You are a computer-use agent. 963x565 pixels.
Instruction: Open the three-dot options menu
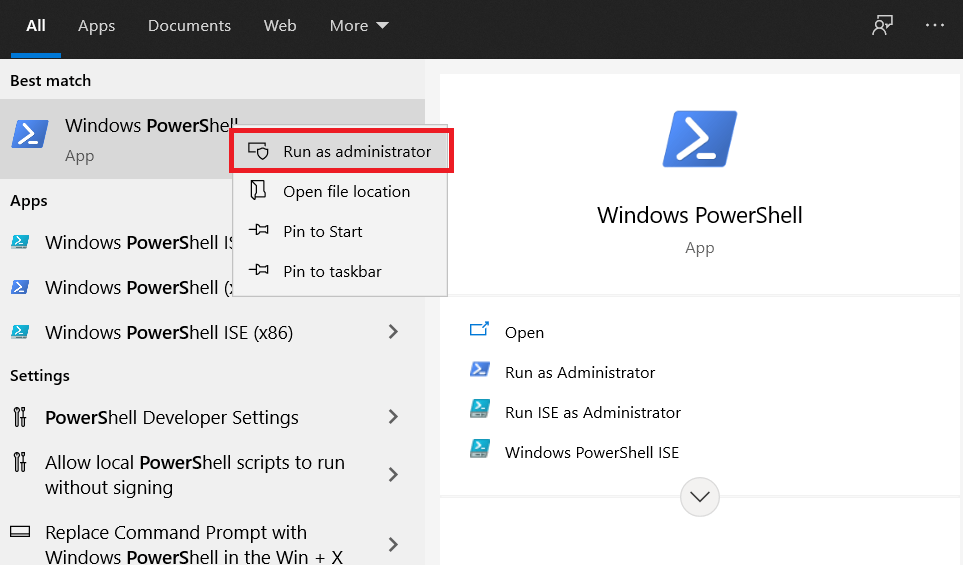(x=935, y=25)
